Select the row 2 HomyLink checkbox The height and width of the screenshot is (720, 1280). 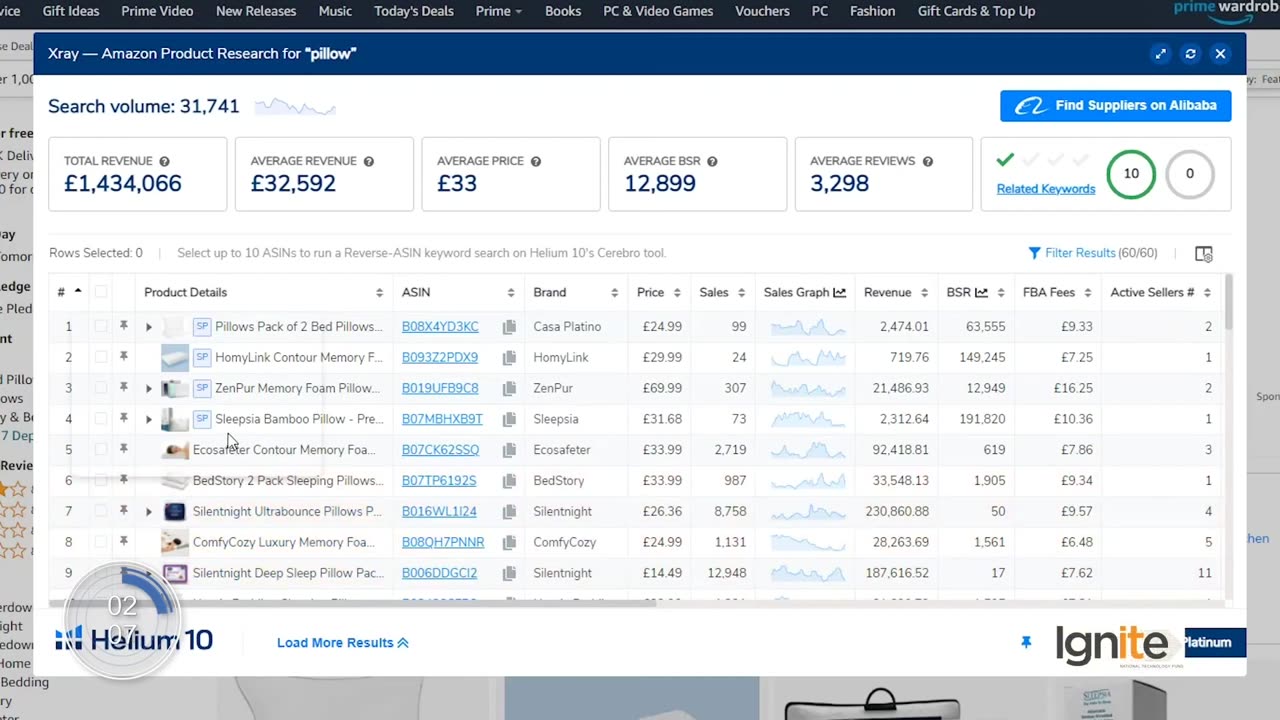(x=101, y=357)
